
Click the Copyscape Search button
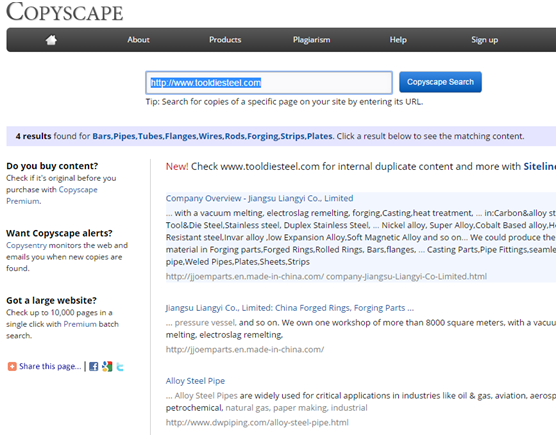(x=440, y=82)
